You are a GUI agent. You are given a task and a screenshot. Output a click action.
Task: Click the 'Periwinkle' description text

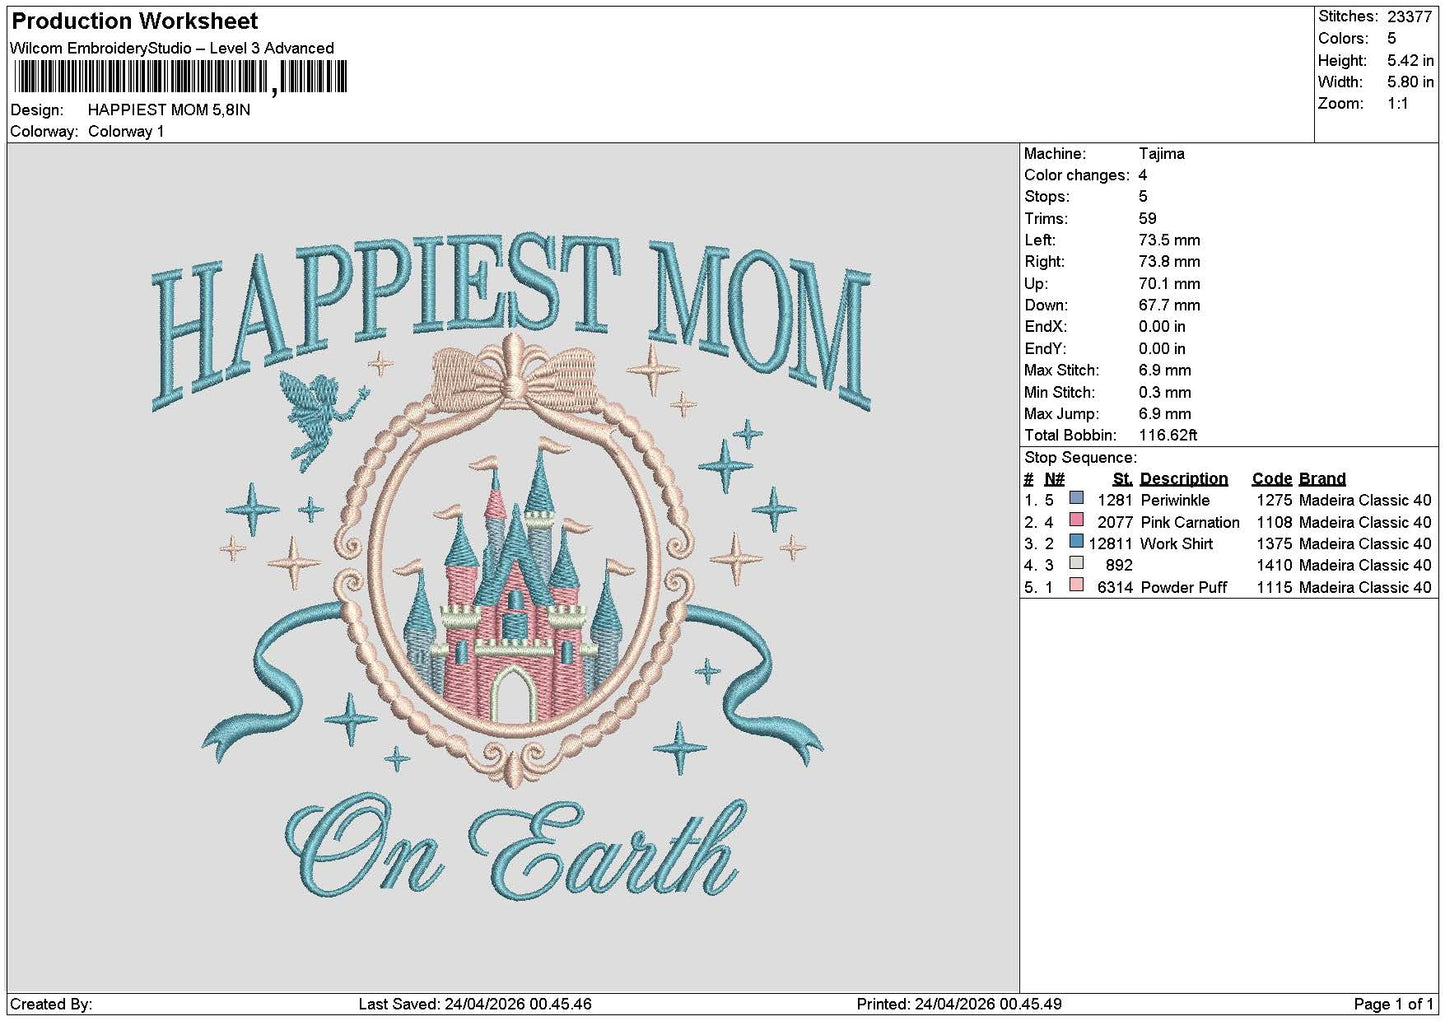click(1175, 500)
